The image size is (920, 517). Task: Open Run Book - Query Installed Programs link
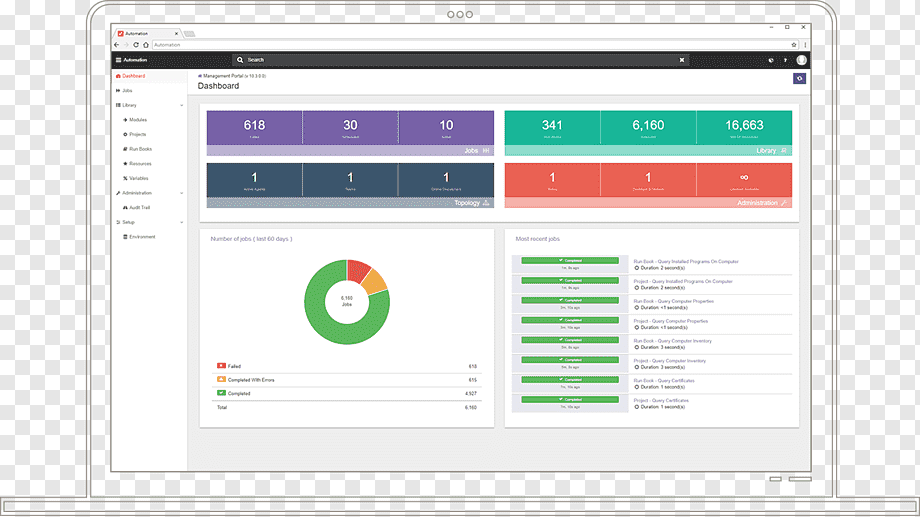coord(686,262)
